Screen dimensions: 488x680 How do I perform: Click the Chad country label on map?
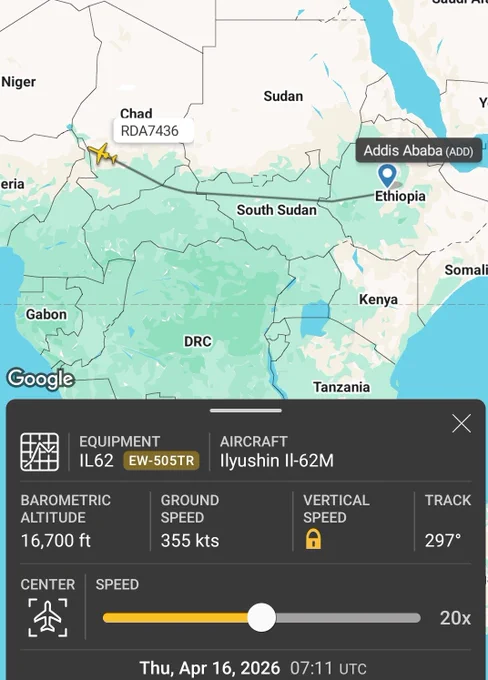coord(136,113)
